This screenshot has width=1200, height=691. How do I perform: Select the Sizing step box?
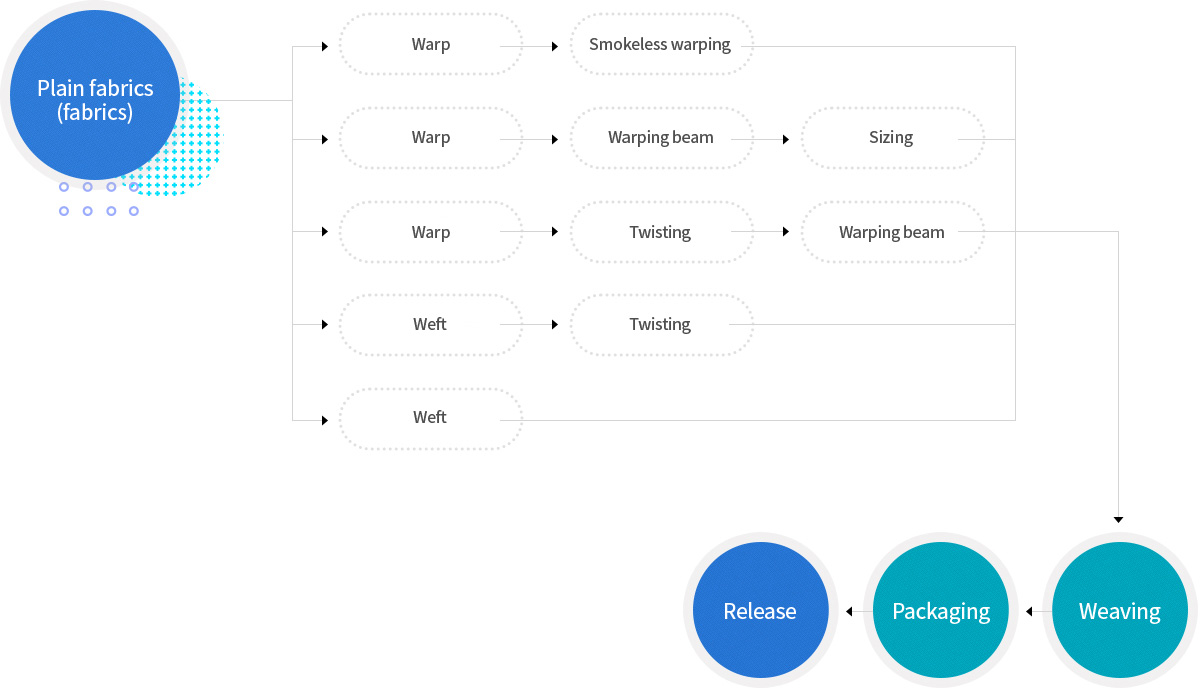[x=891, y=138]
